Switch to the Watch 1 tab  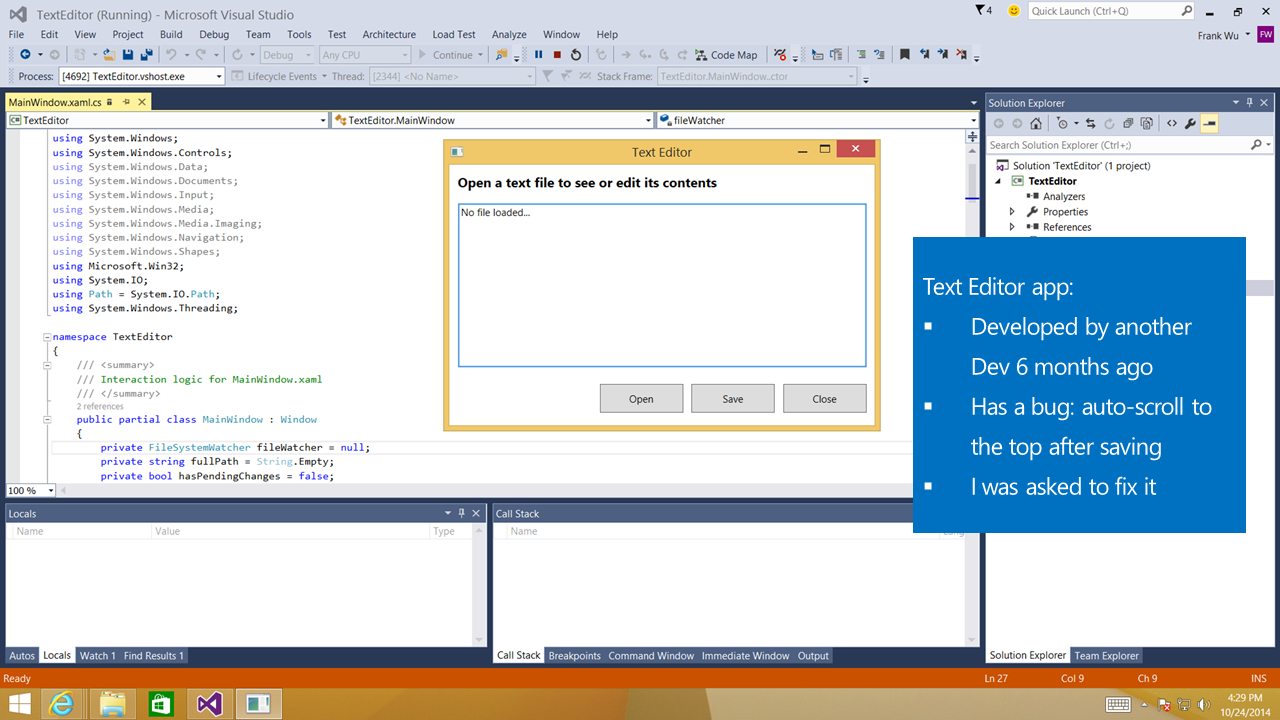(x=97, y=656)
